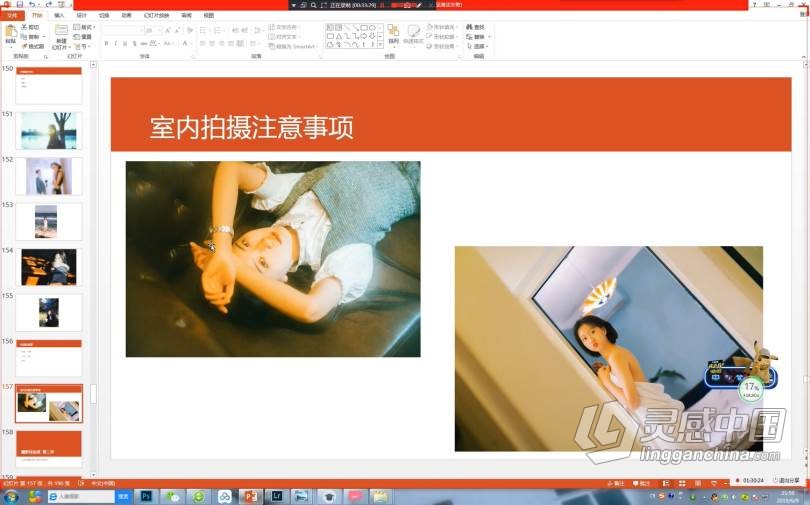Click the Windows Start button

tap(10, 497)
